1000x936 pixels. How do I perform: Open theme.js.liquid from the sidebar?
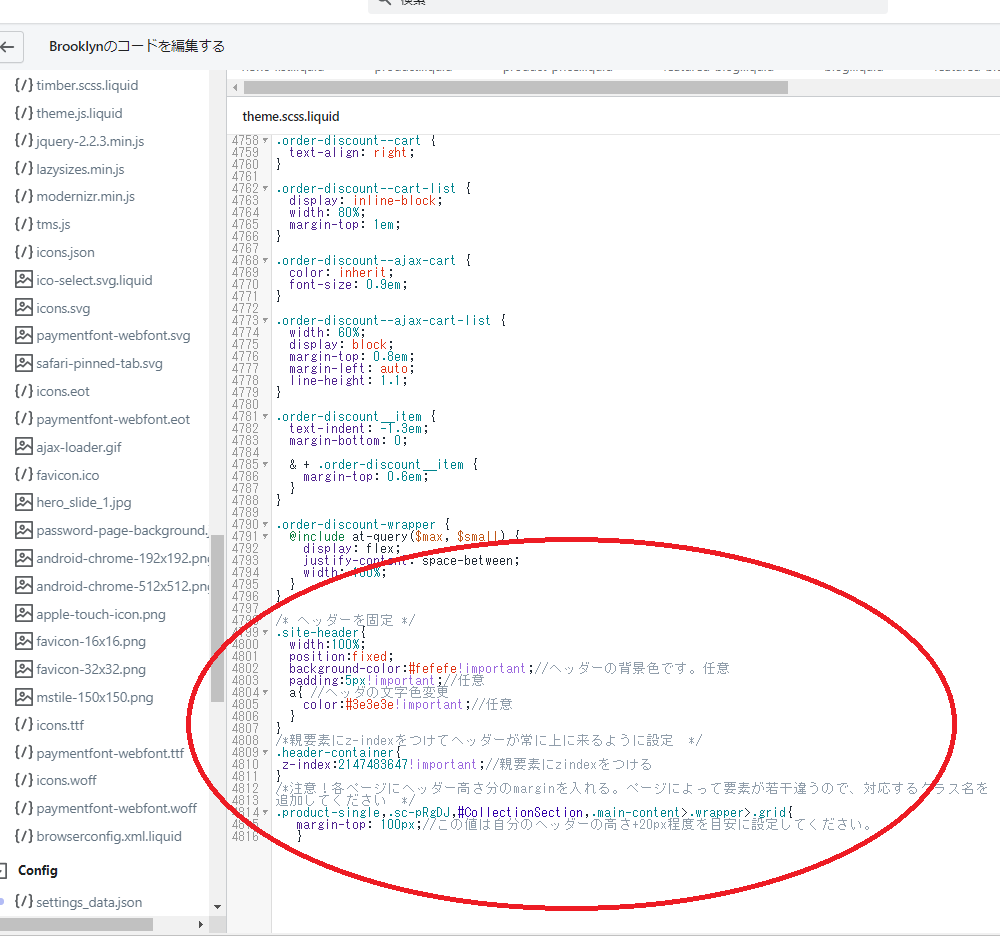(x=78, y=113)
